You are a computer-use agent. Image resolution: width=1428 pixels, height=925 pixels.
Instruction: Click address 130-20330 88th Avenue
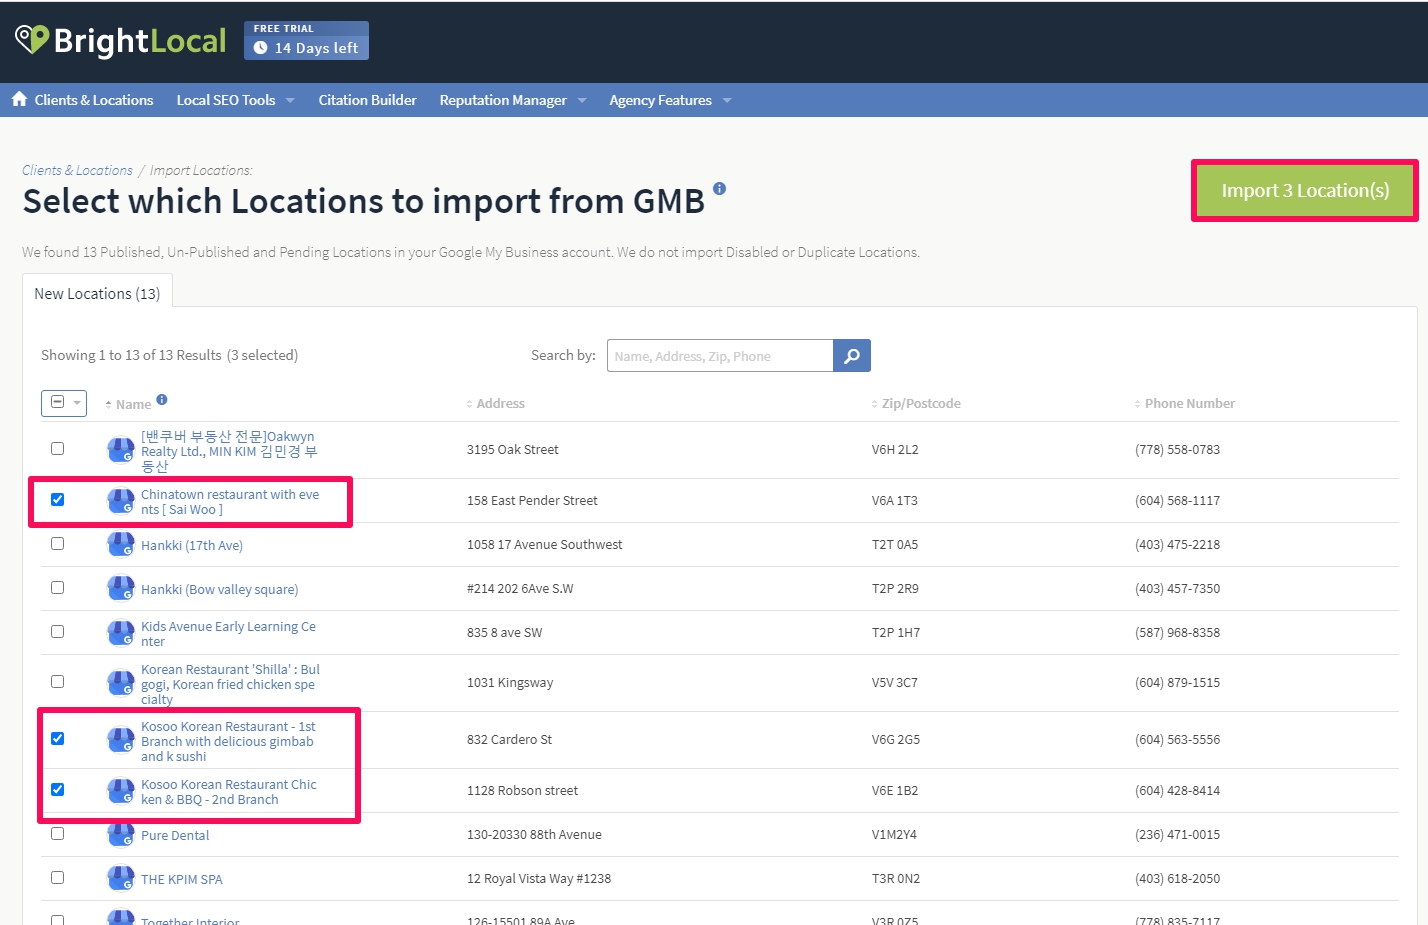(534, 835)
